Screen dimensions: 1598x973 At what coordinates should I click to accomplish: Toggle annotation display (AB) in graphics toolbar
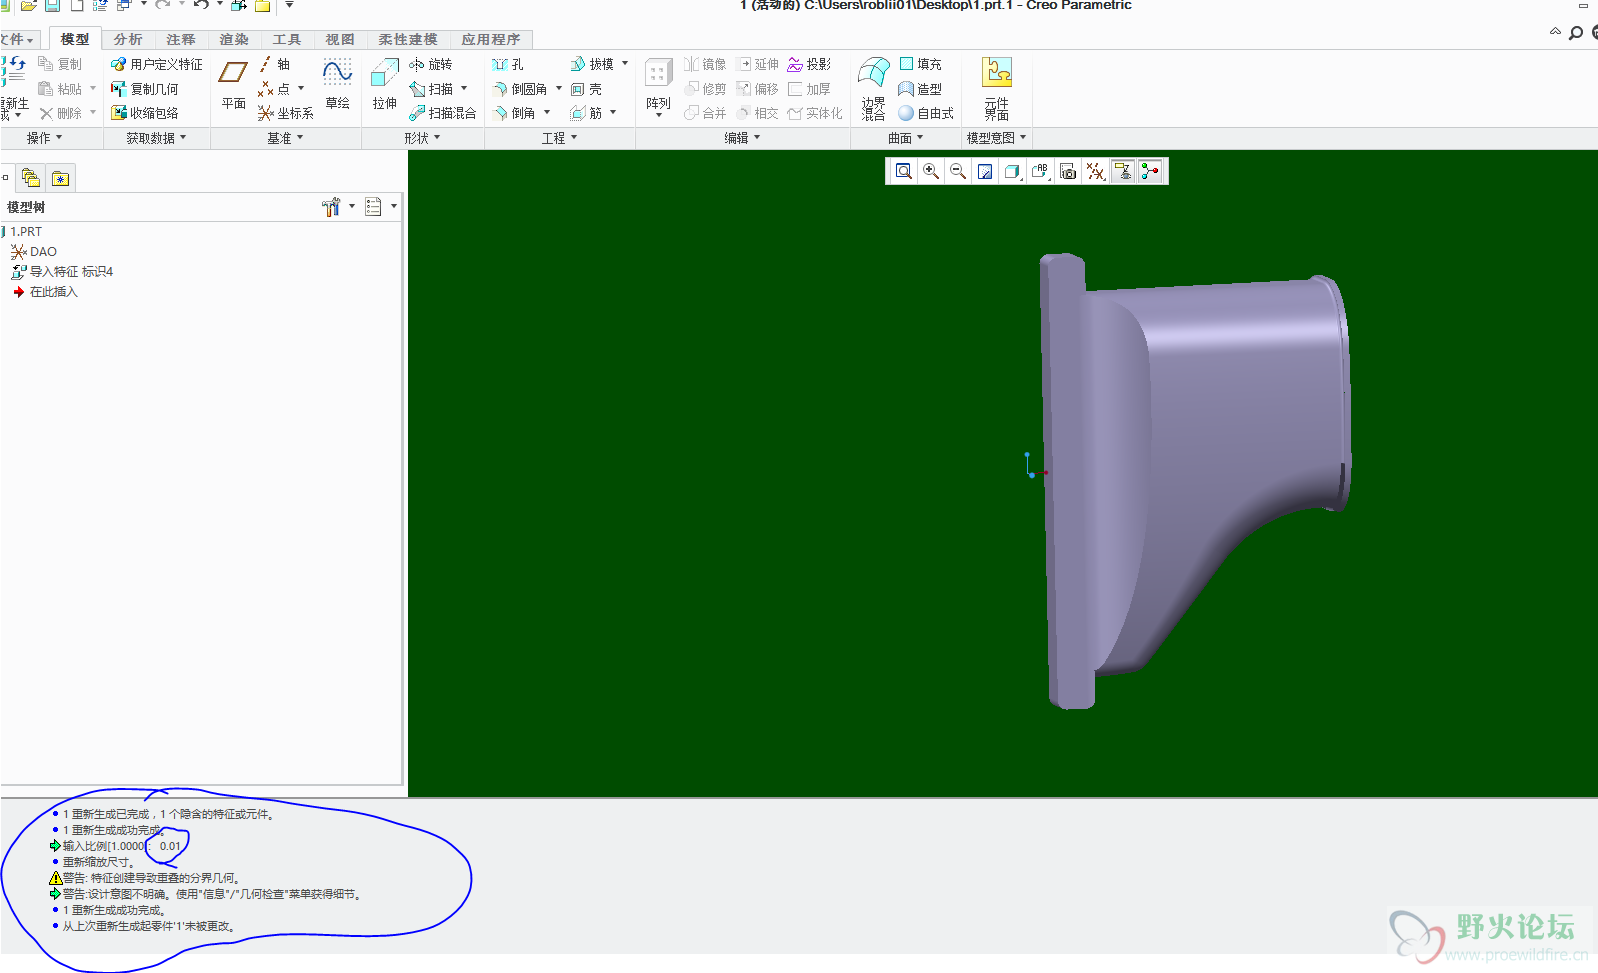pyautogui.click(x=1040, y=171)
